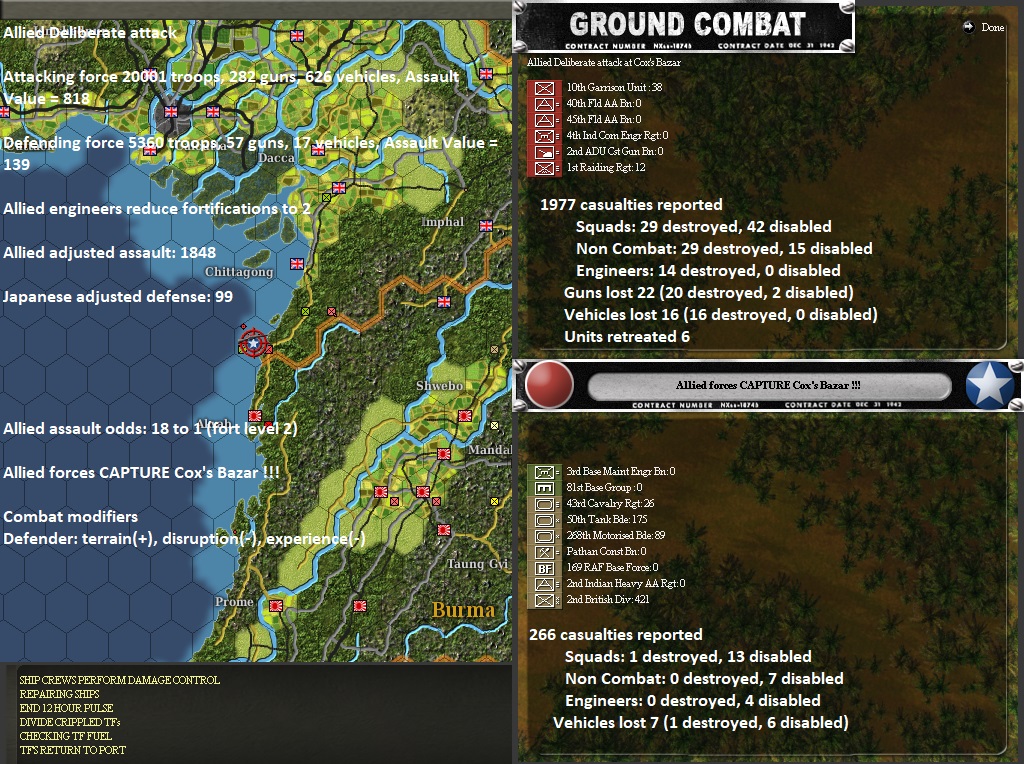Image resolution: width=1024 pixels, height=764 pixels.
Task: Select the 50th Tank Bde icon
Action: tap(545, 520)
